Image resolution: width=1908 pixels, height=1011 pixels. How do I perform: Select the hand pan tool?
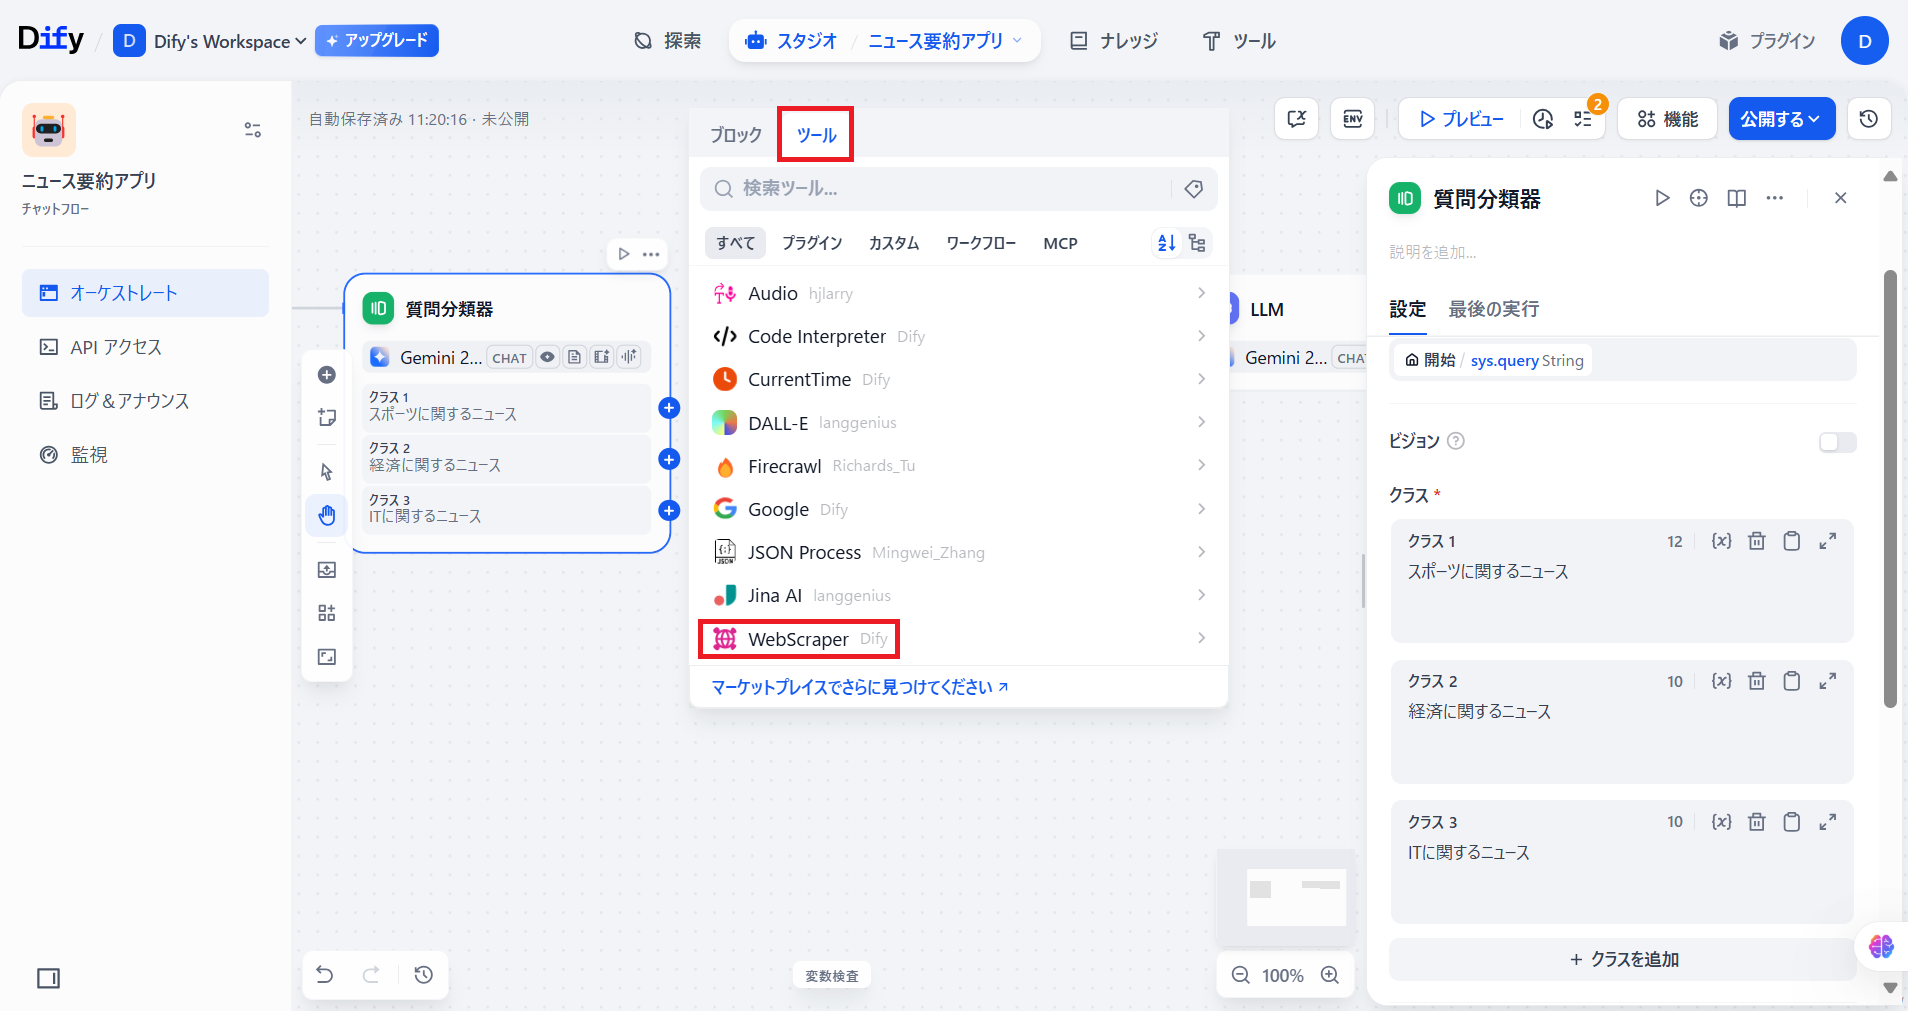327,515
